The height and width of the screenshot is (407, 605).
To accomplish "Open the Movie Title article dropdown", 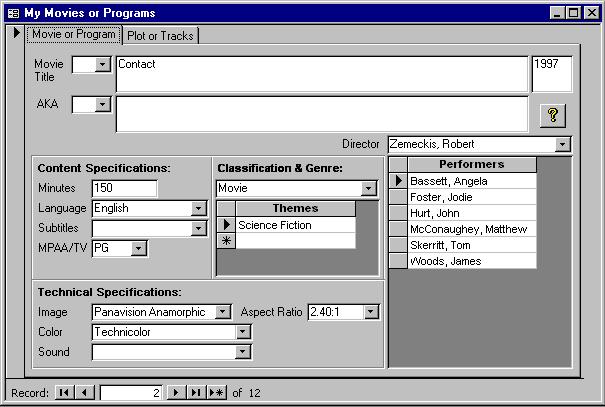I will click(x=104, y=65).
